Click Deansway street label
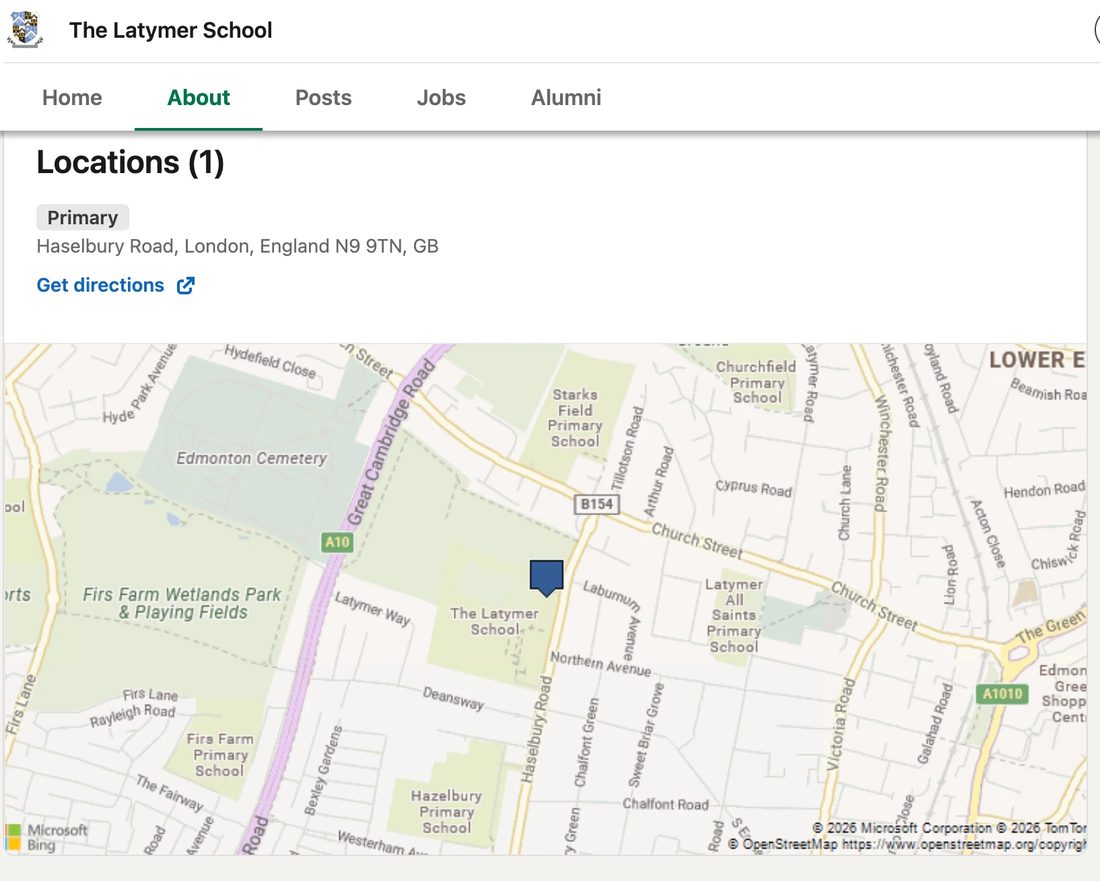The image size is (1100, 881). tap(453, 698)
